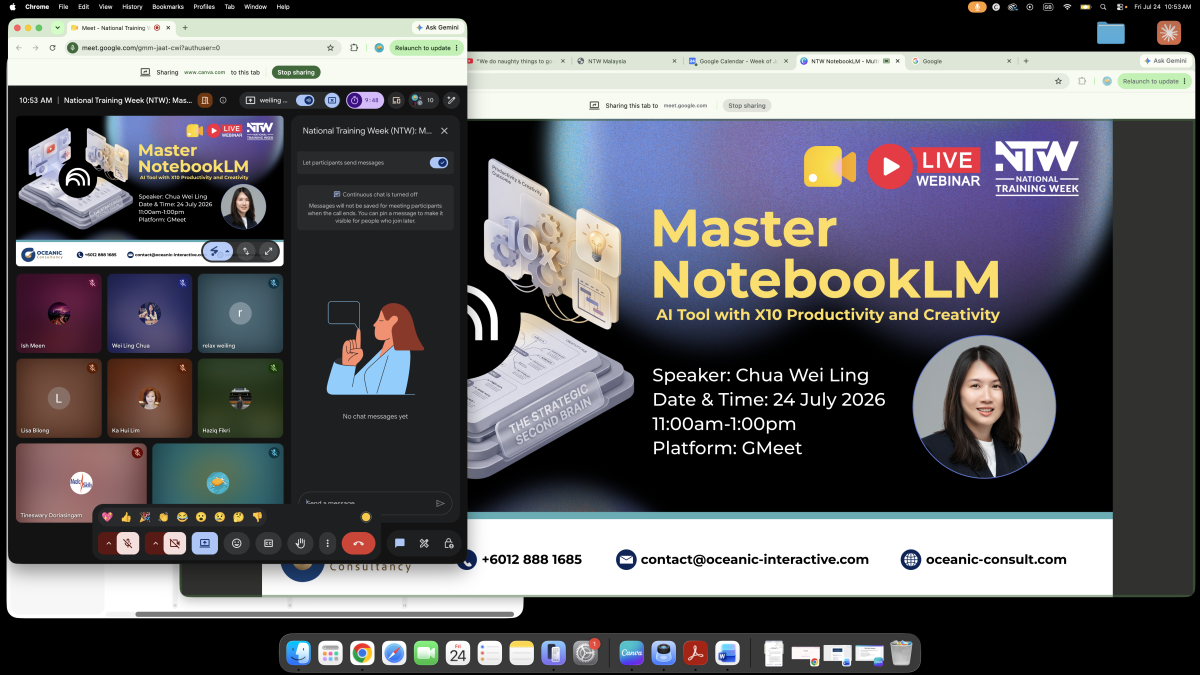Close the in-call messages panel
Viewport: 1200px width, 675px height.
point(444,131)
